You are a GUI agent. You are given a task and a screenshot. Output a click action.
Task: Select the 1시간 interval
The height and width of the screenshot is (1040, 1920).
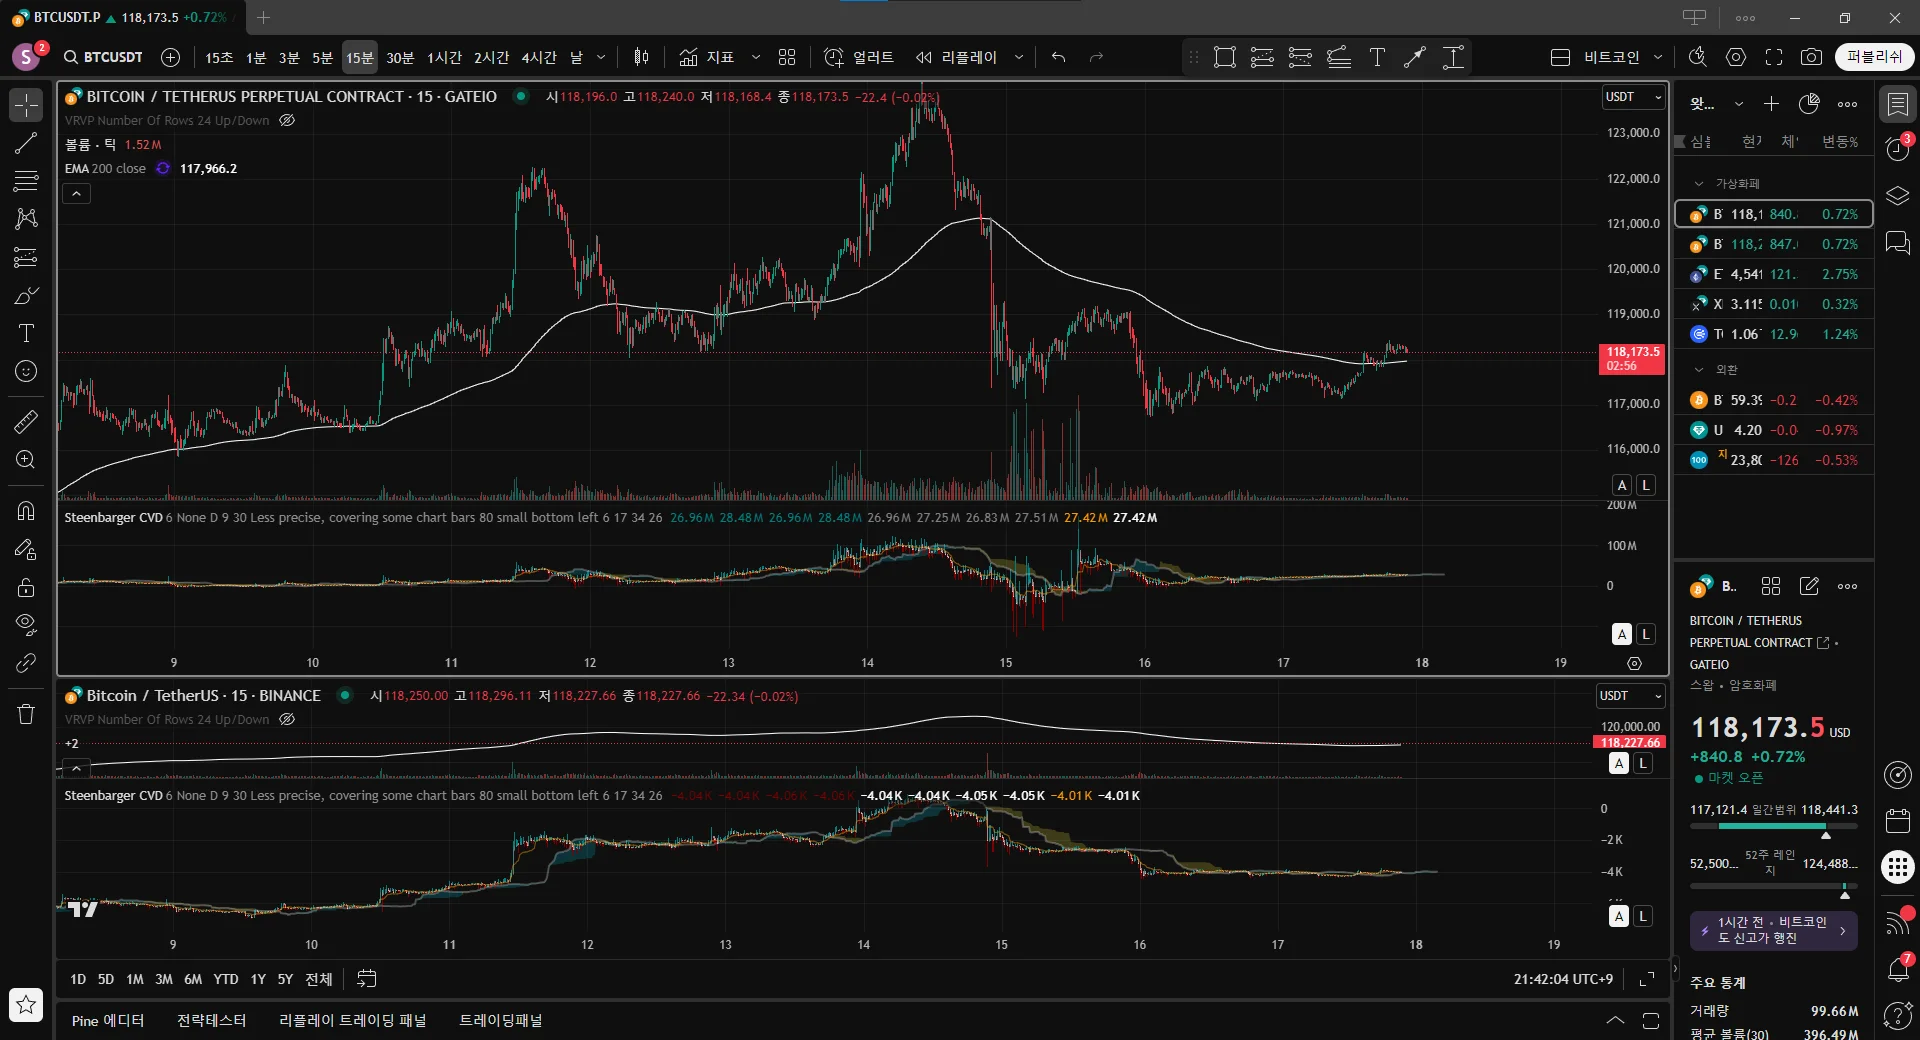(x=444, y=57)
